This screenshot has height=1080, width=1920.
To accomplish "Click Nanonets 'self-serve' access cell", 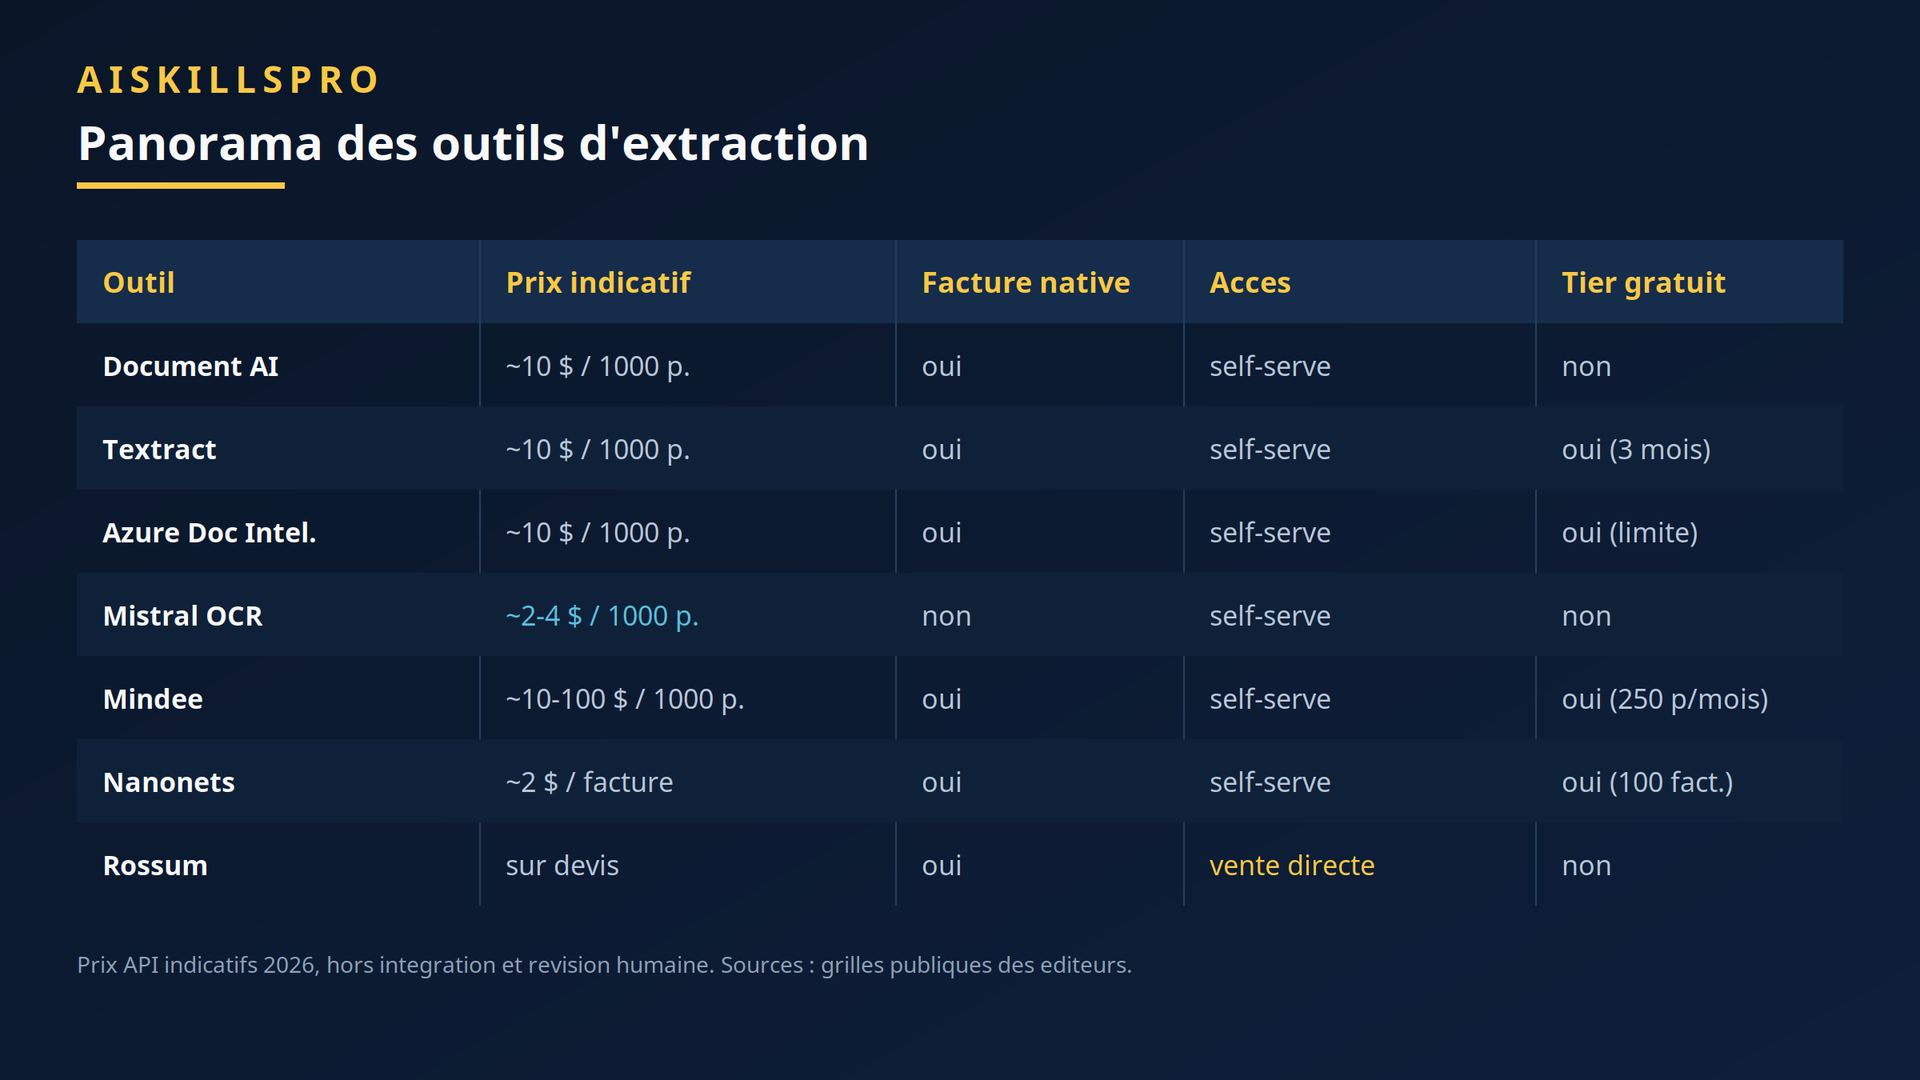I will pyautogui.click(x=1270, y=781).
